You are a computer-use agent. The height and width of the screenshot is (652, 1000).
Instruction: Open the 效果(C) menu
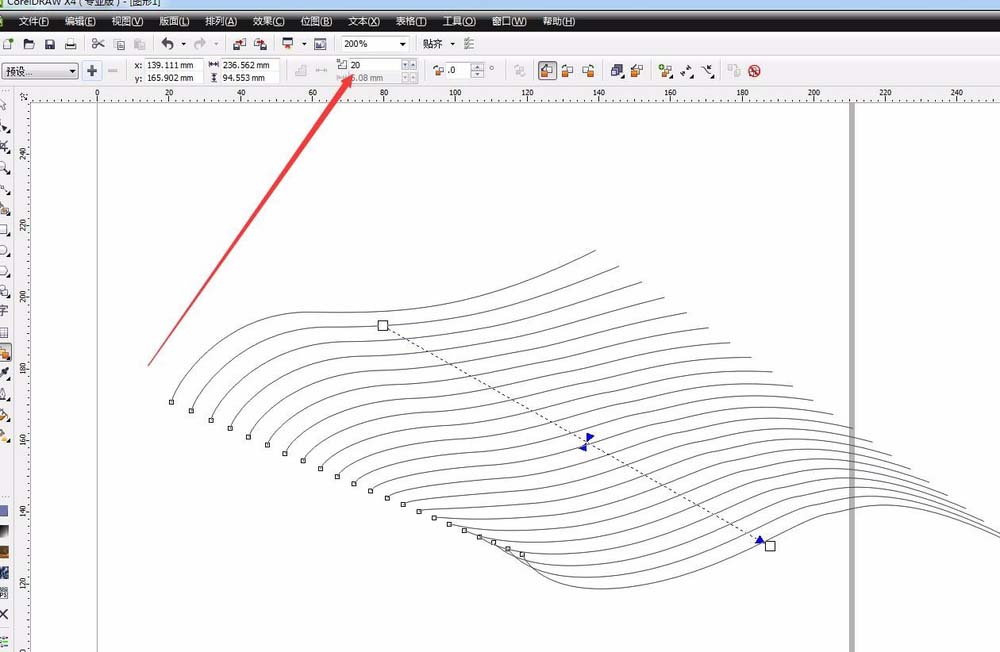coord(268,22)
